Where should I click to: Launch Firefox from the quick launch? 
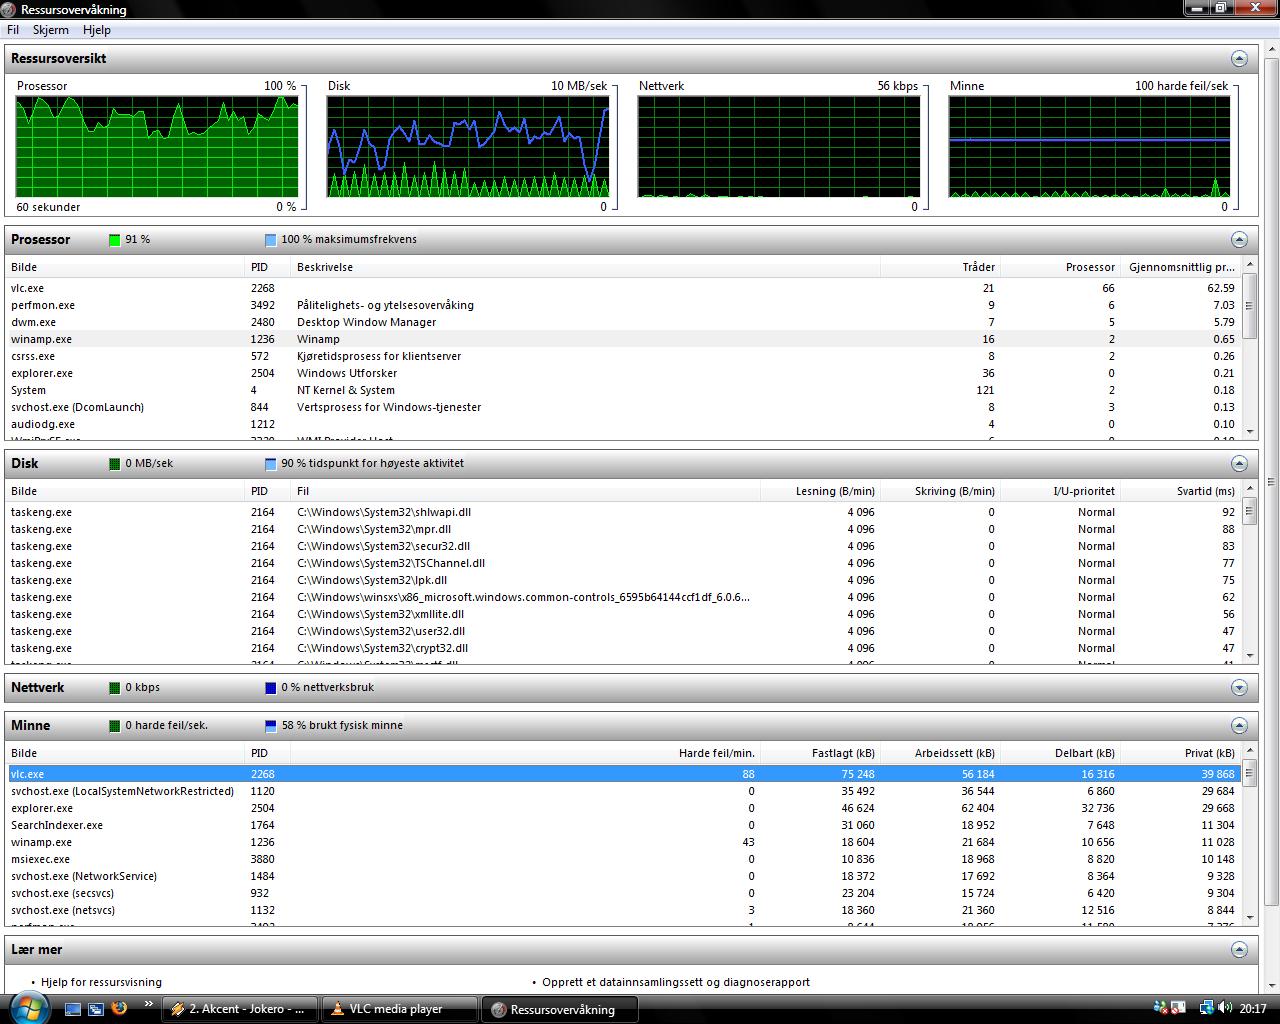coord(119,1009)
